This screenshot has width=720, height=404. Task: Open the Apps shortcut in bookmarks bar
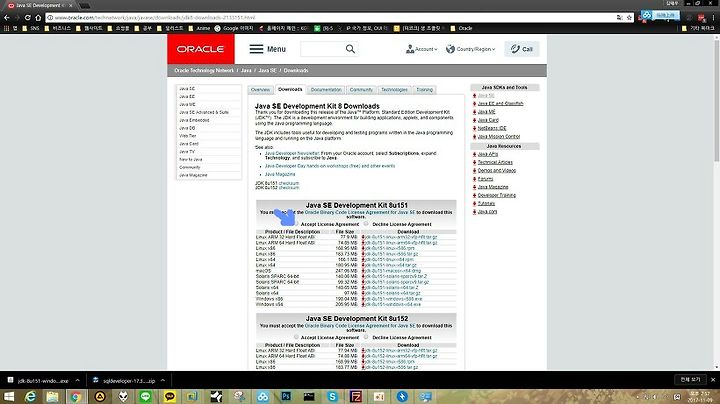coord(11,28)
